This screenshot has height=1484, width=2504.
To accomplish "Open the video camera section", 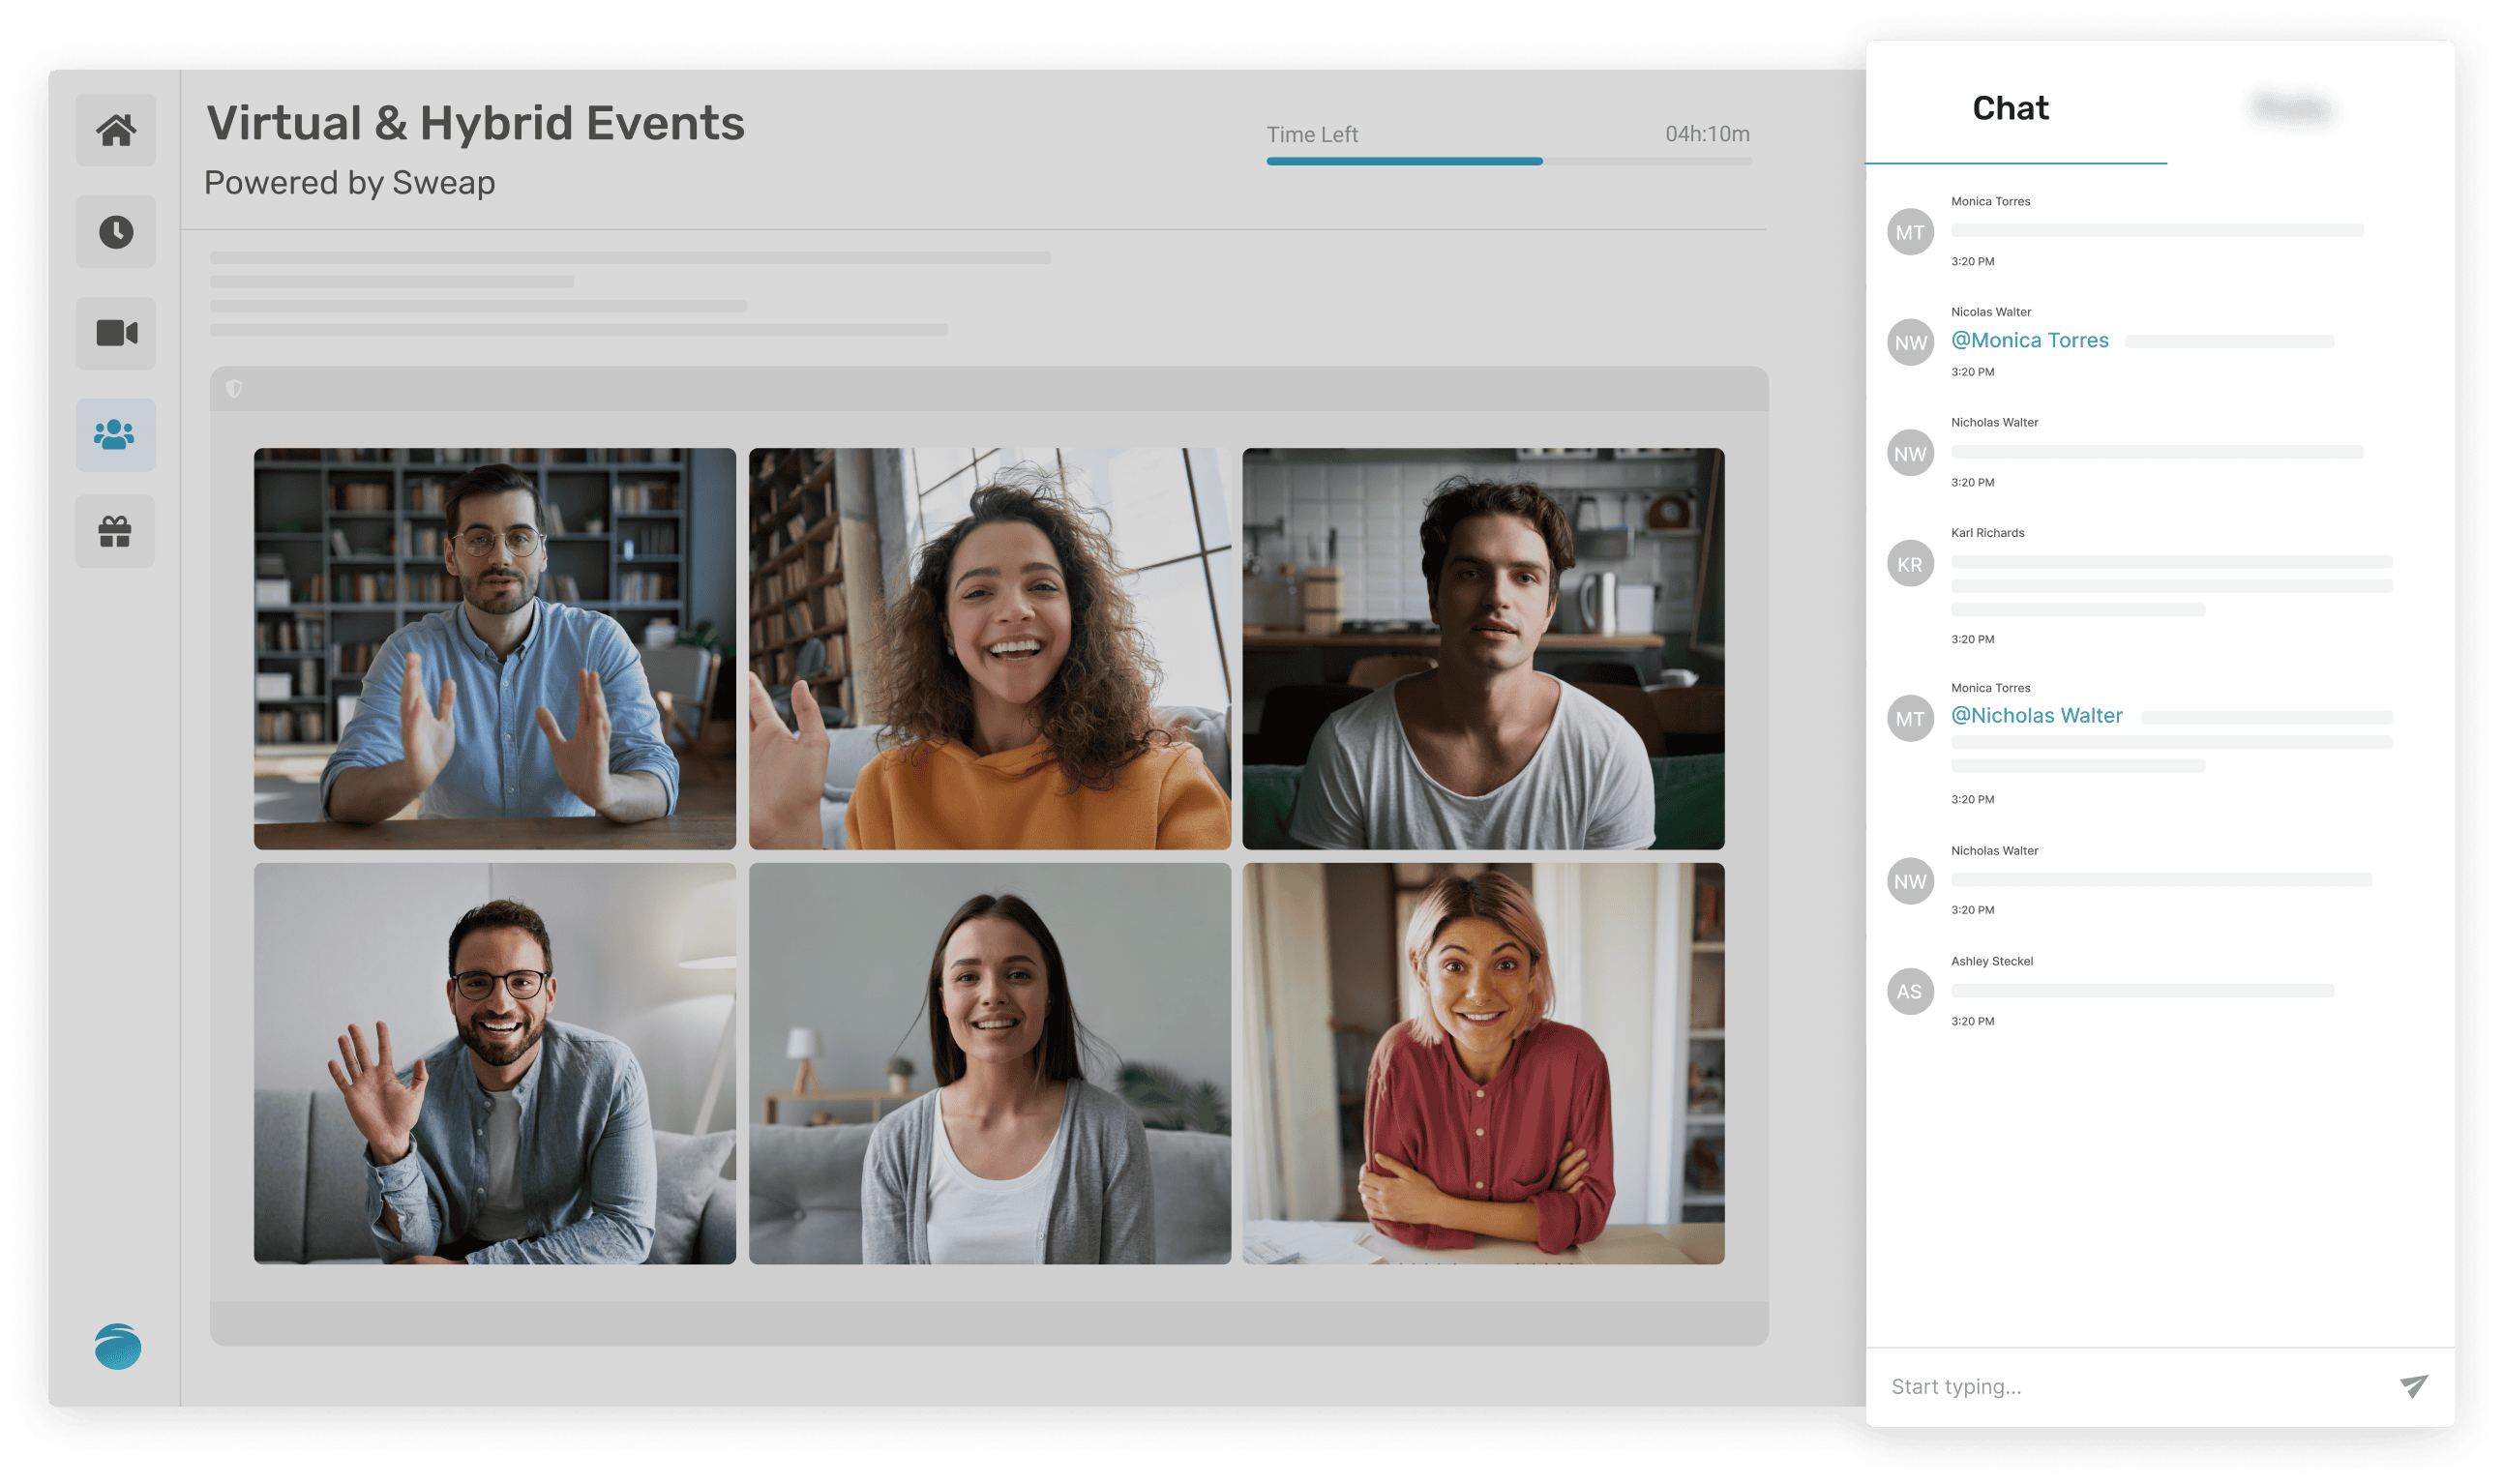I will point(116,333).
